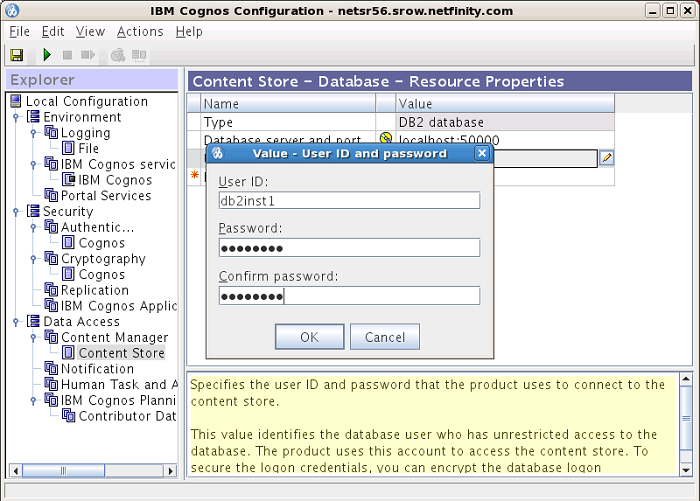Click the Local Configuration computer icon
Image resolution: width=700 pixels, height=501 pixels.
[x=16, y=101]
